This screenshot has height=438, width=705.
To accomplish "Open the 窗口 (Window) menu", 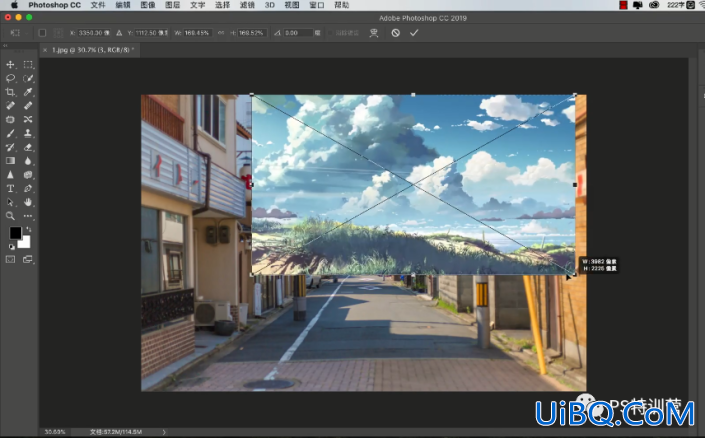I will (x=317, y=5).
